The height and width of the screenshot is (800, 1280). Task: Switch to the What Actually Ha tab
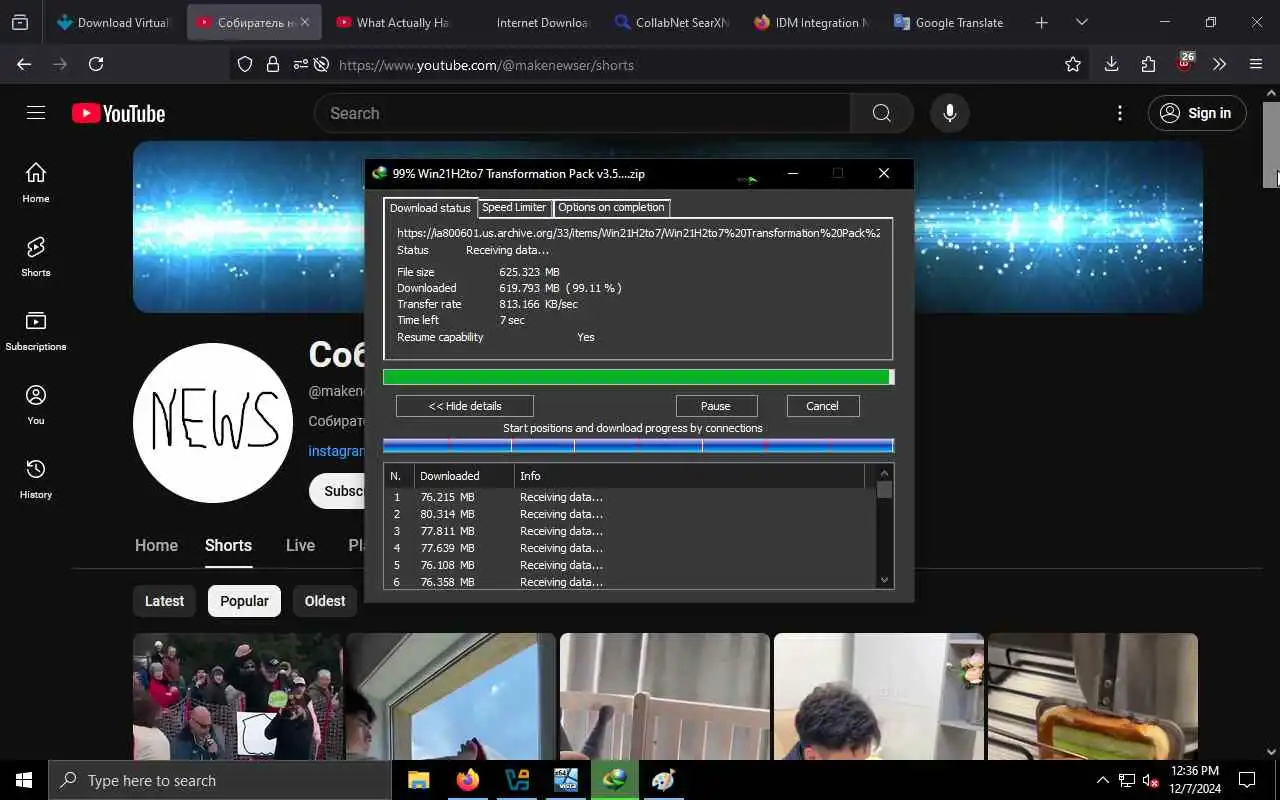(392, 22)
